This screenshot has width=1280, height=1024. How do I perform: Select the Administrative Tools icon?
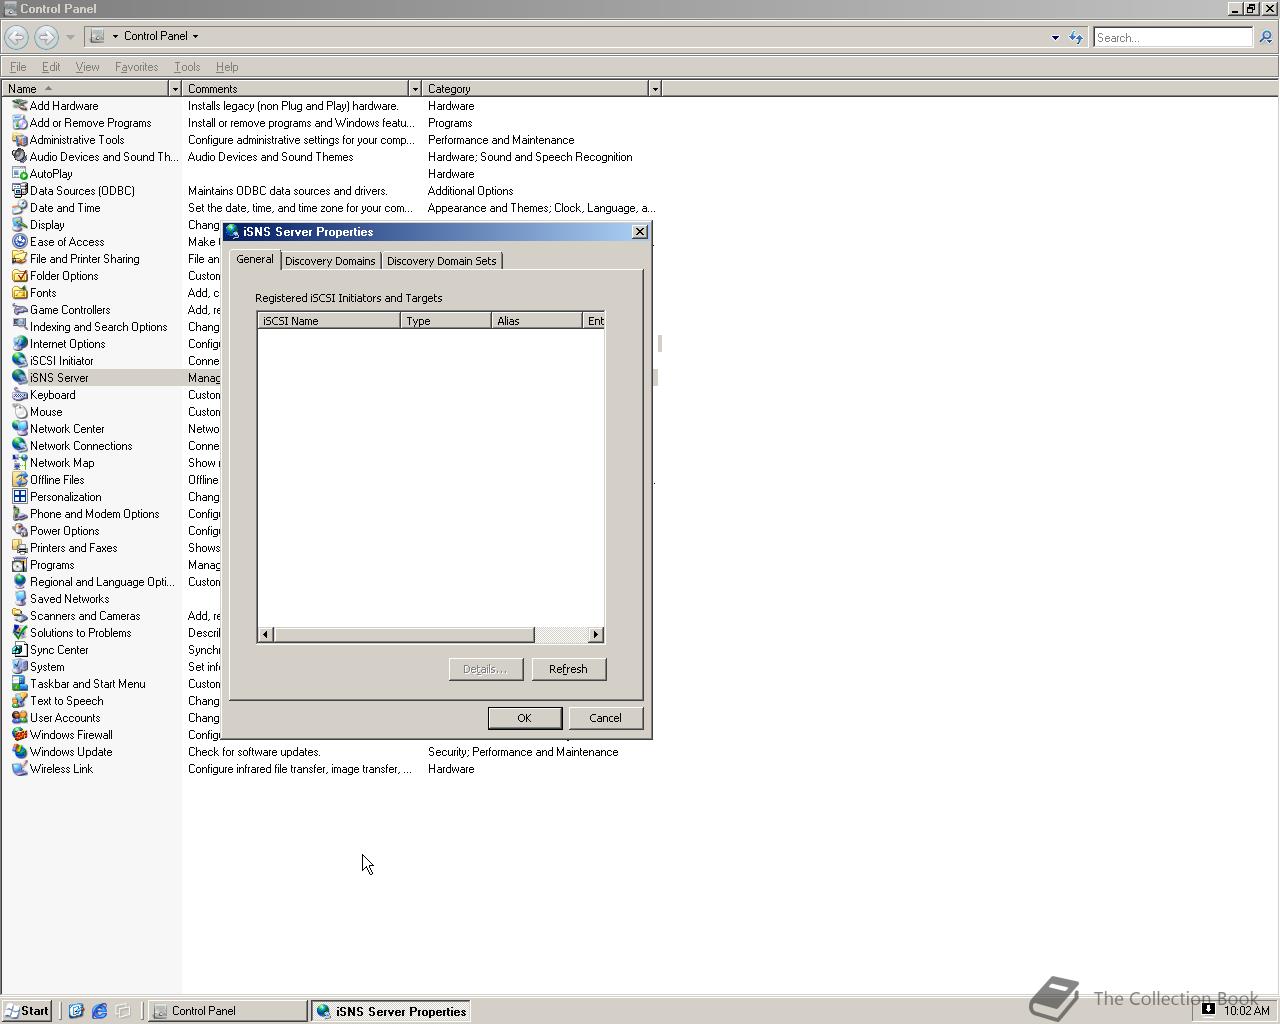point(19,140)
